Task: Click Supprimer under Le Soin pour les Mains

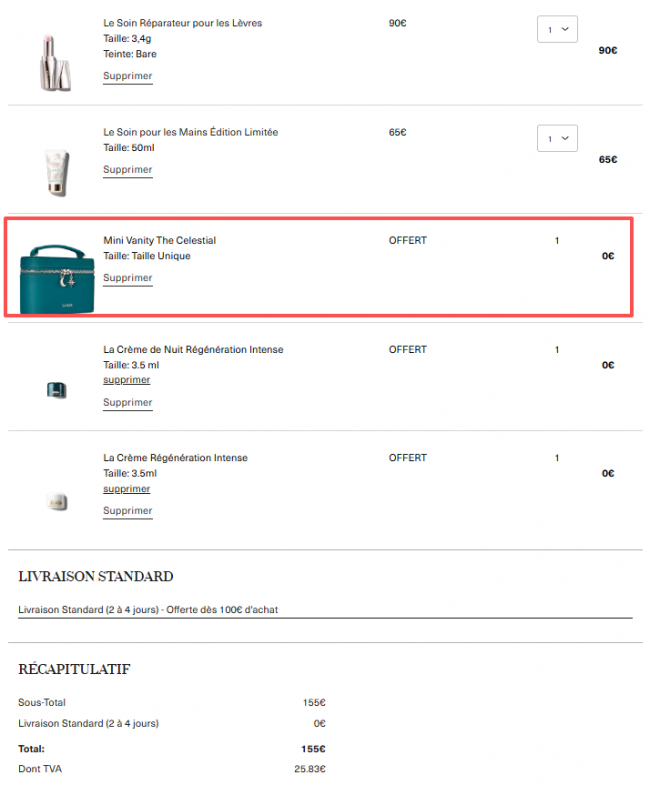Action: (x=127, y=170)
